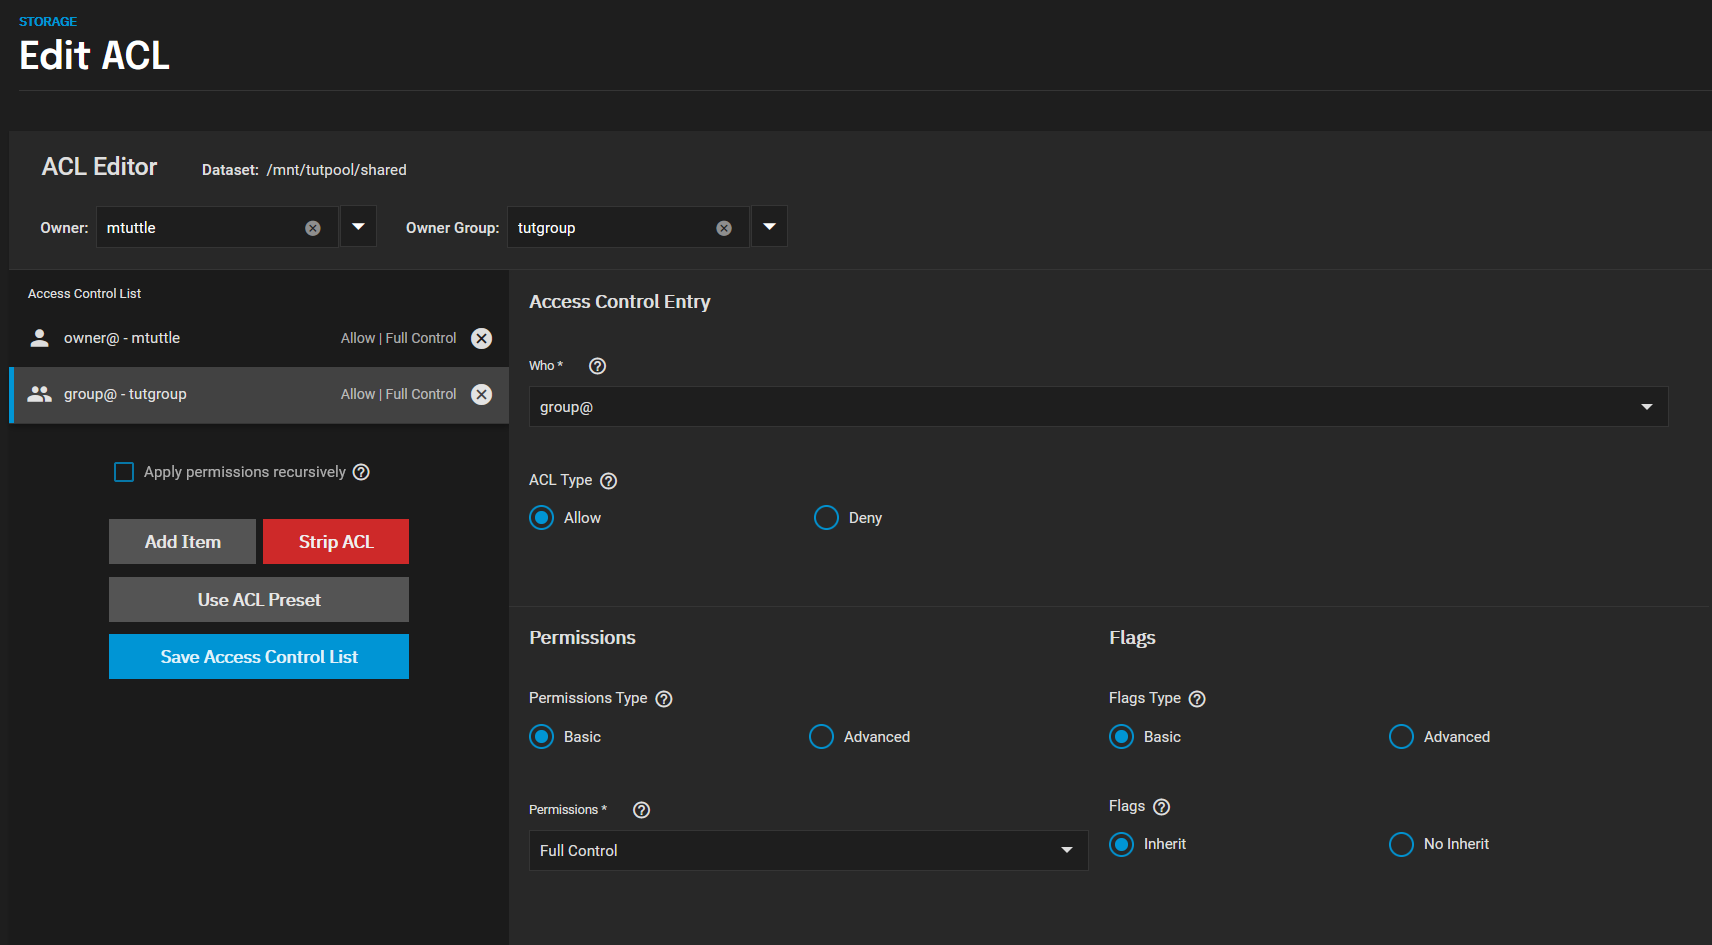Select the owner@ - mtuttle ACL entry

coord(200,338)
